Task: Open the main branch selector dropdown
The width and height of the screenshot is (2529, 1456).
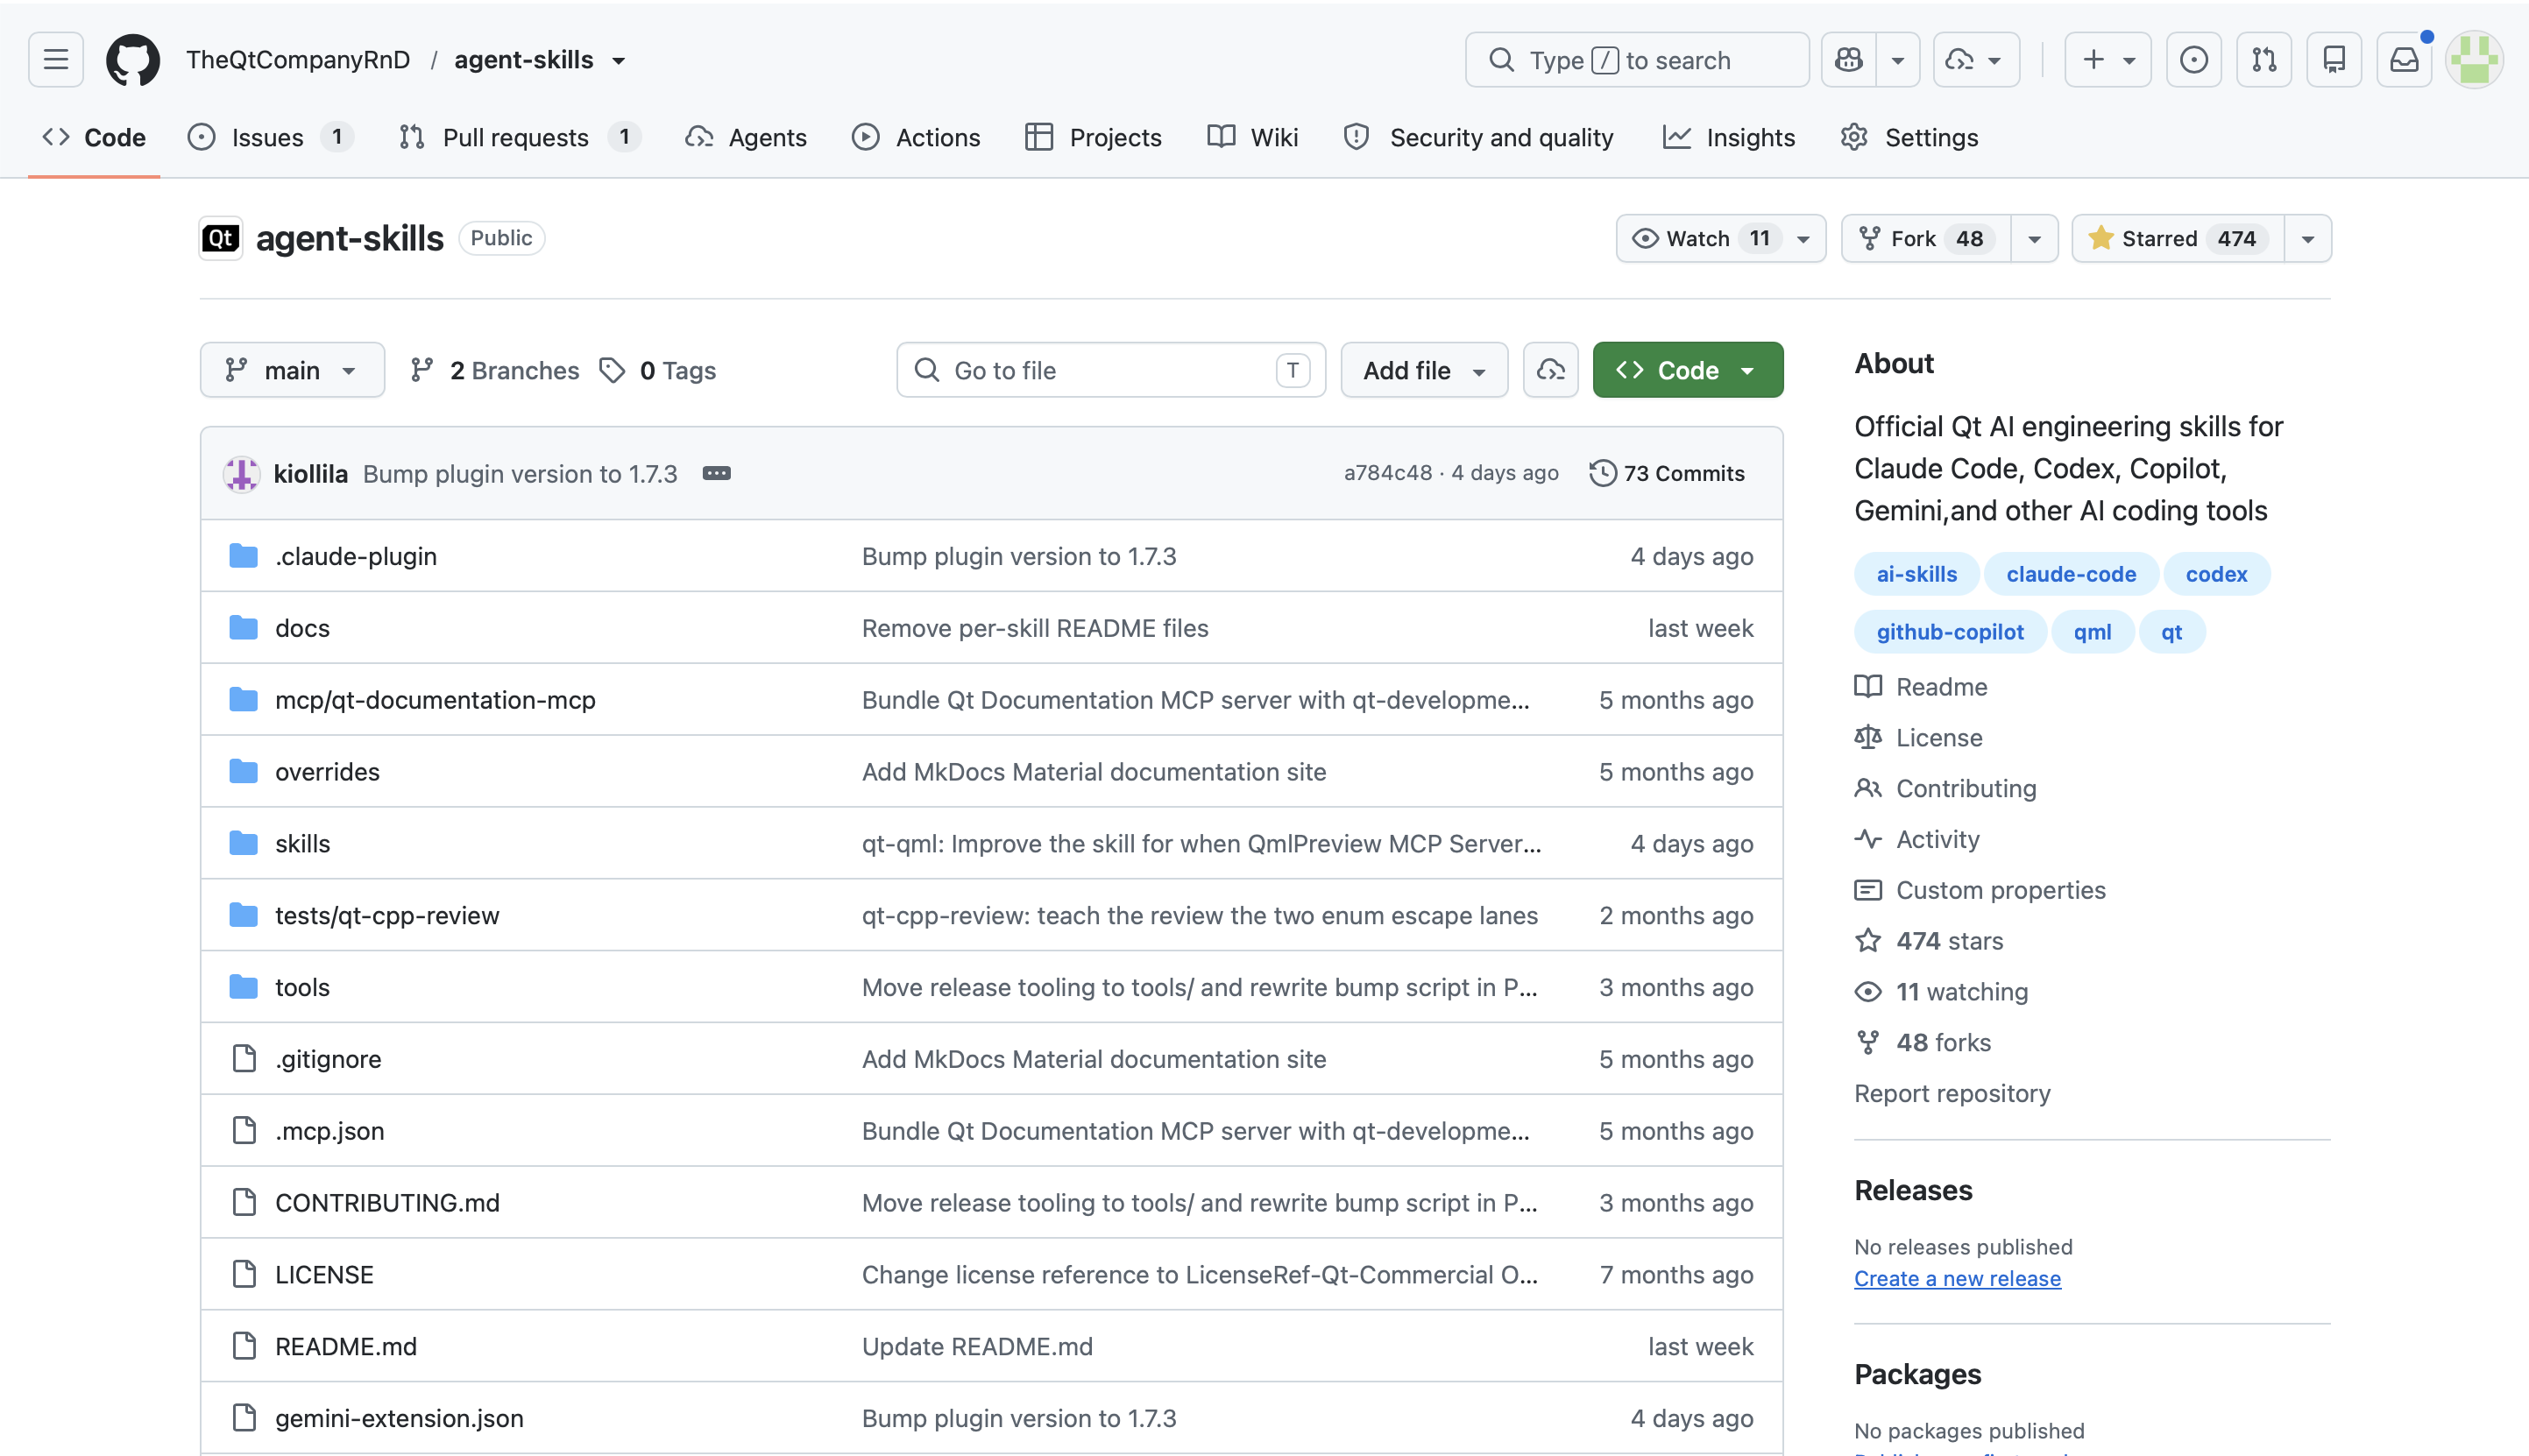Action: click(x=292, y=370)
